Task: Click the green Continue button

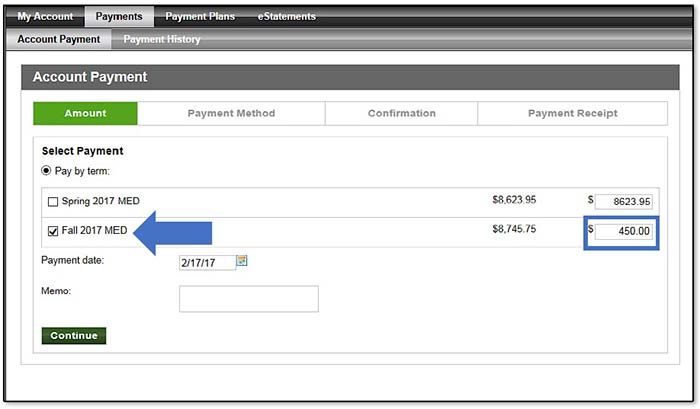Action: [74, 336]
